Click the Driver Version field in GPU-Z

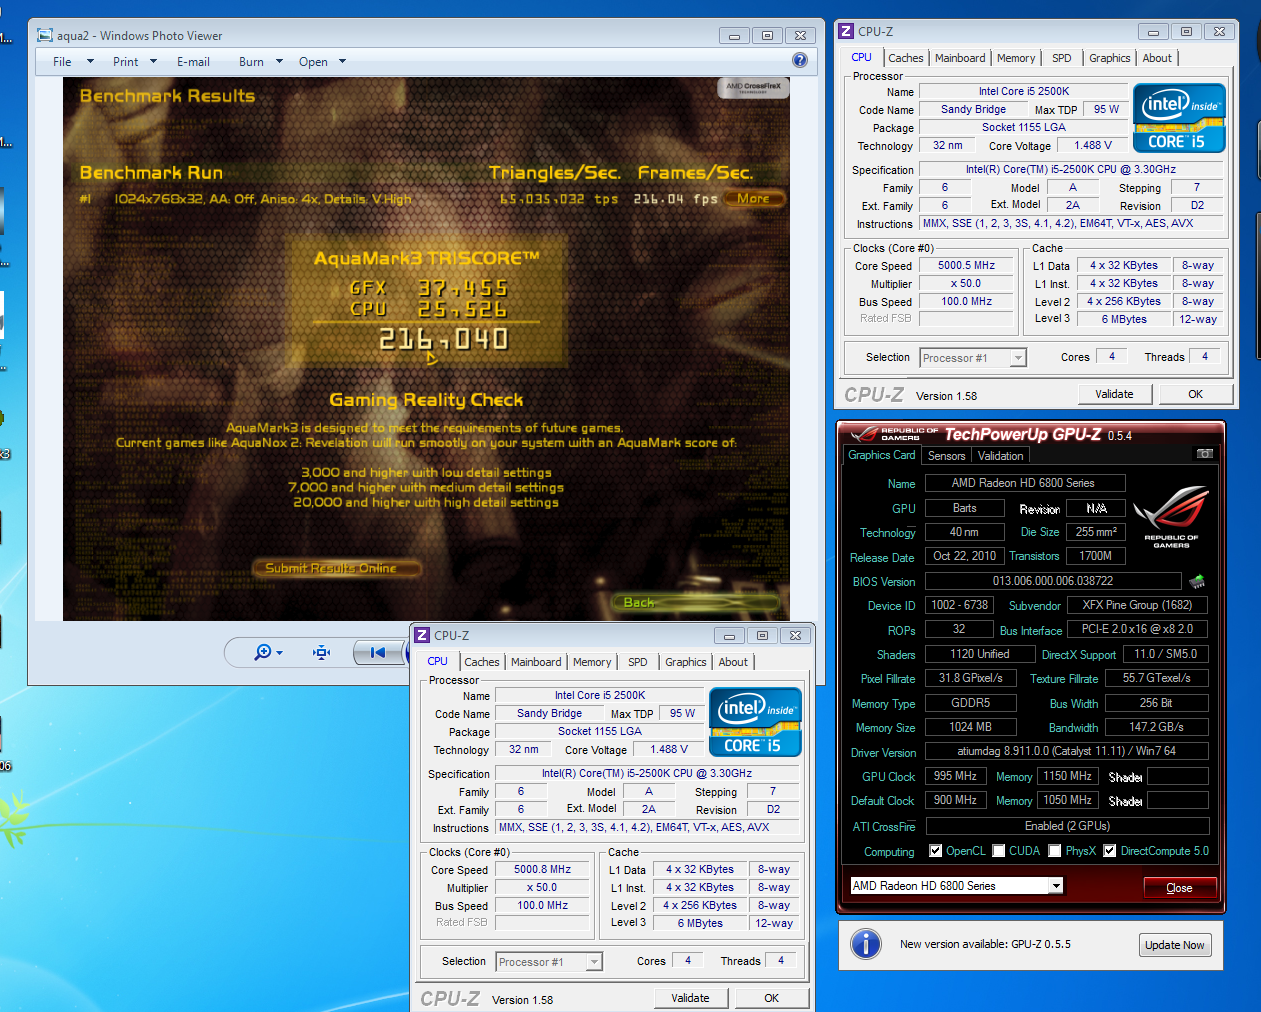pos(1067,752)
